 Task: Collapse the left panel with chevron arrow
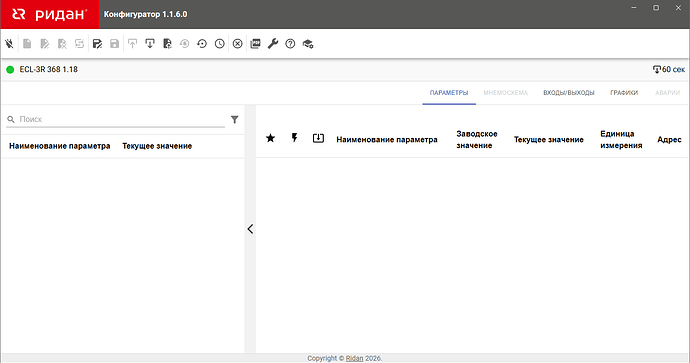point(250,229)
